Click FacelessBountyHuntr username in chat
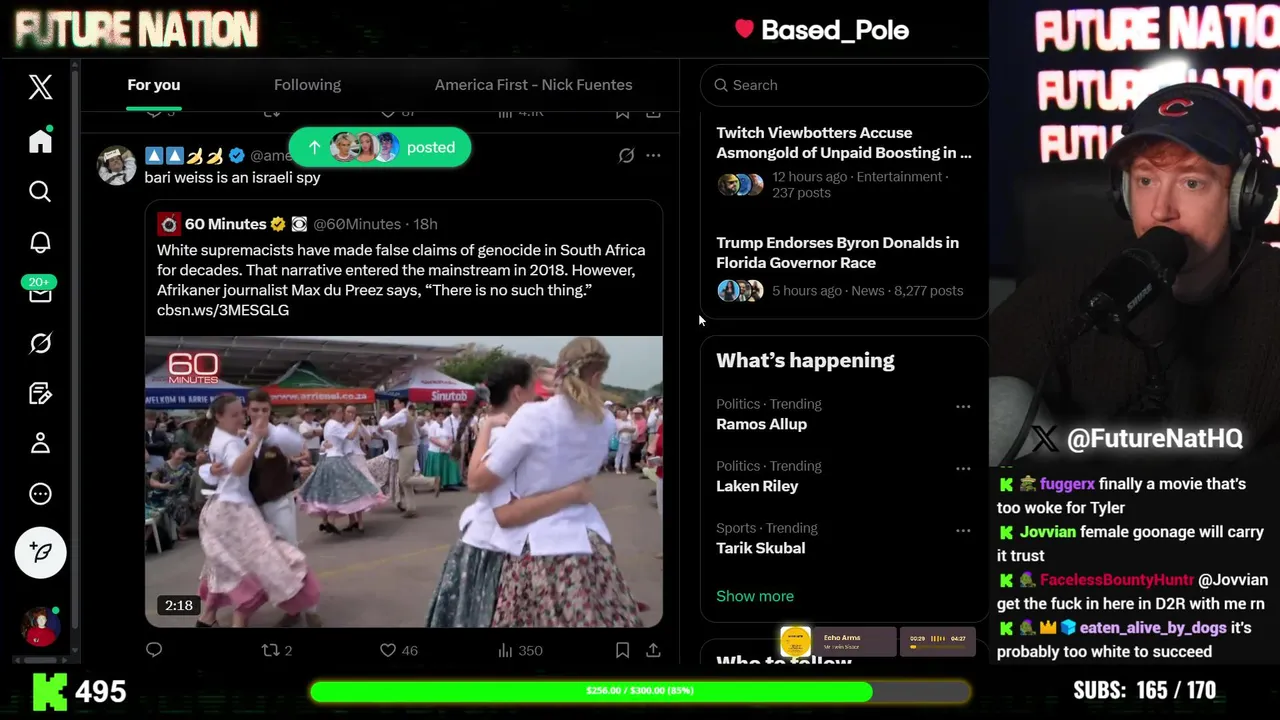Image resolution: width=1280 pixels, height=720 pixels. click(x=1117, y=580)
